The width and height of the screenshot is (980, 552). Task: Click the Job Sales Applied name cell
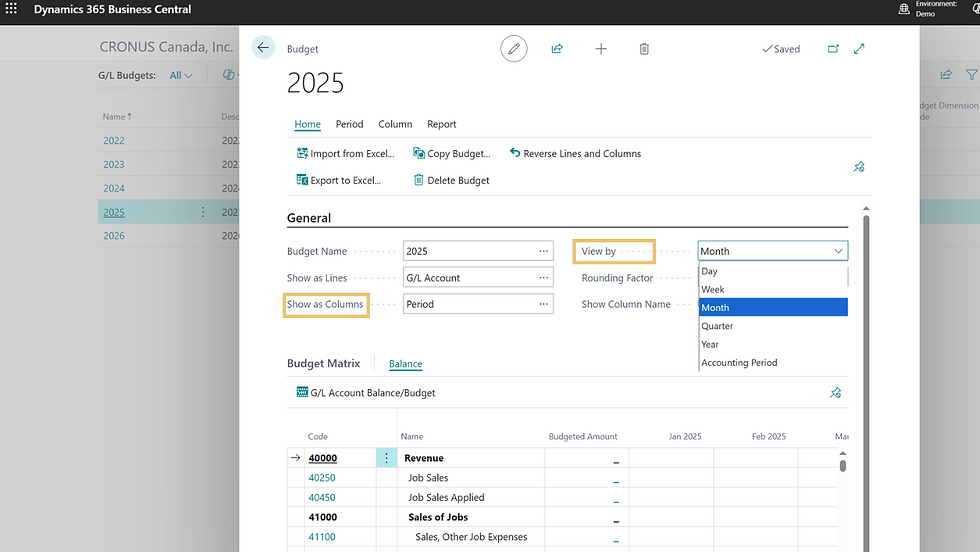[x=471, y=497]
